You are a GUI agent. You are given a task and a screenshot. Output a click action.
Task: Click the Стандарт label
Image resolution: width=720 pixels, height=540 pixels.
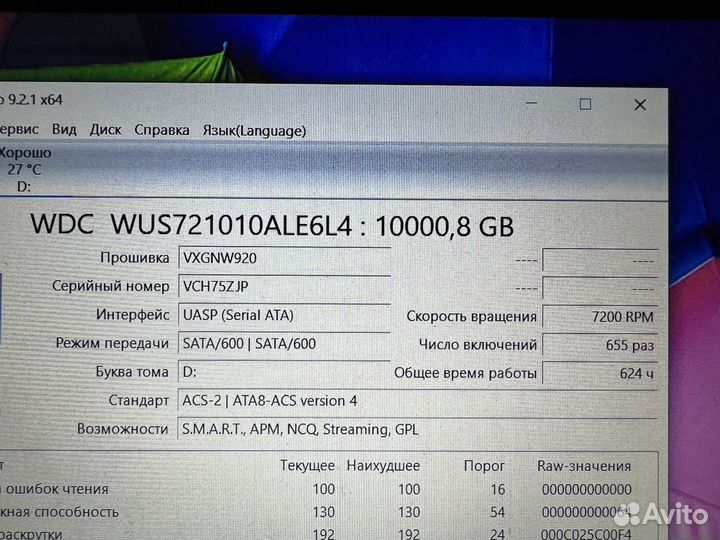139,400
